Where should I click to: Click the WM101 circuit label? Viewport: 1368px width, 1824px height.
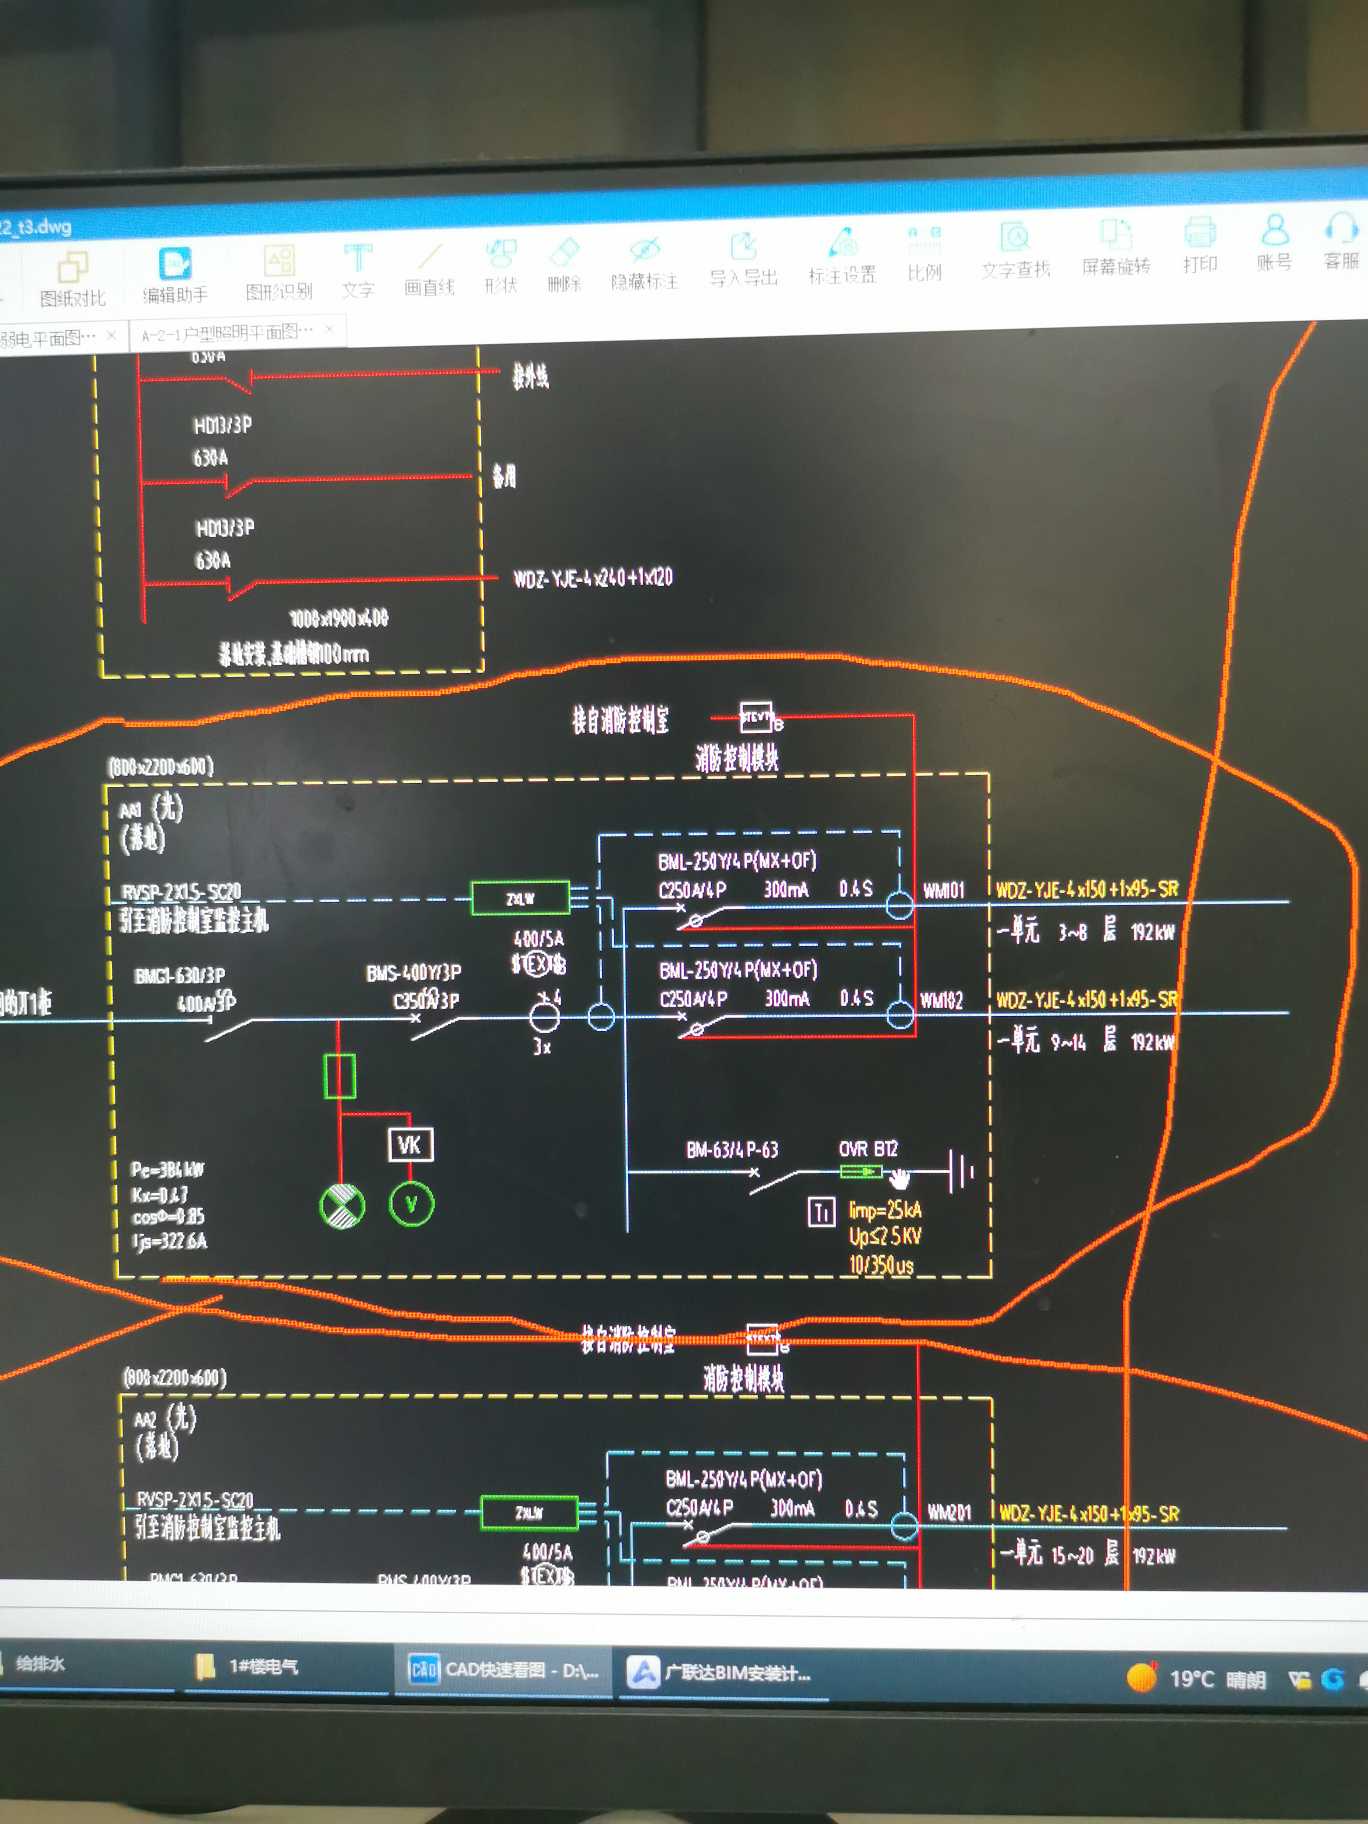(943, 890)
